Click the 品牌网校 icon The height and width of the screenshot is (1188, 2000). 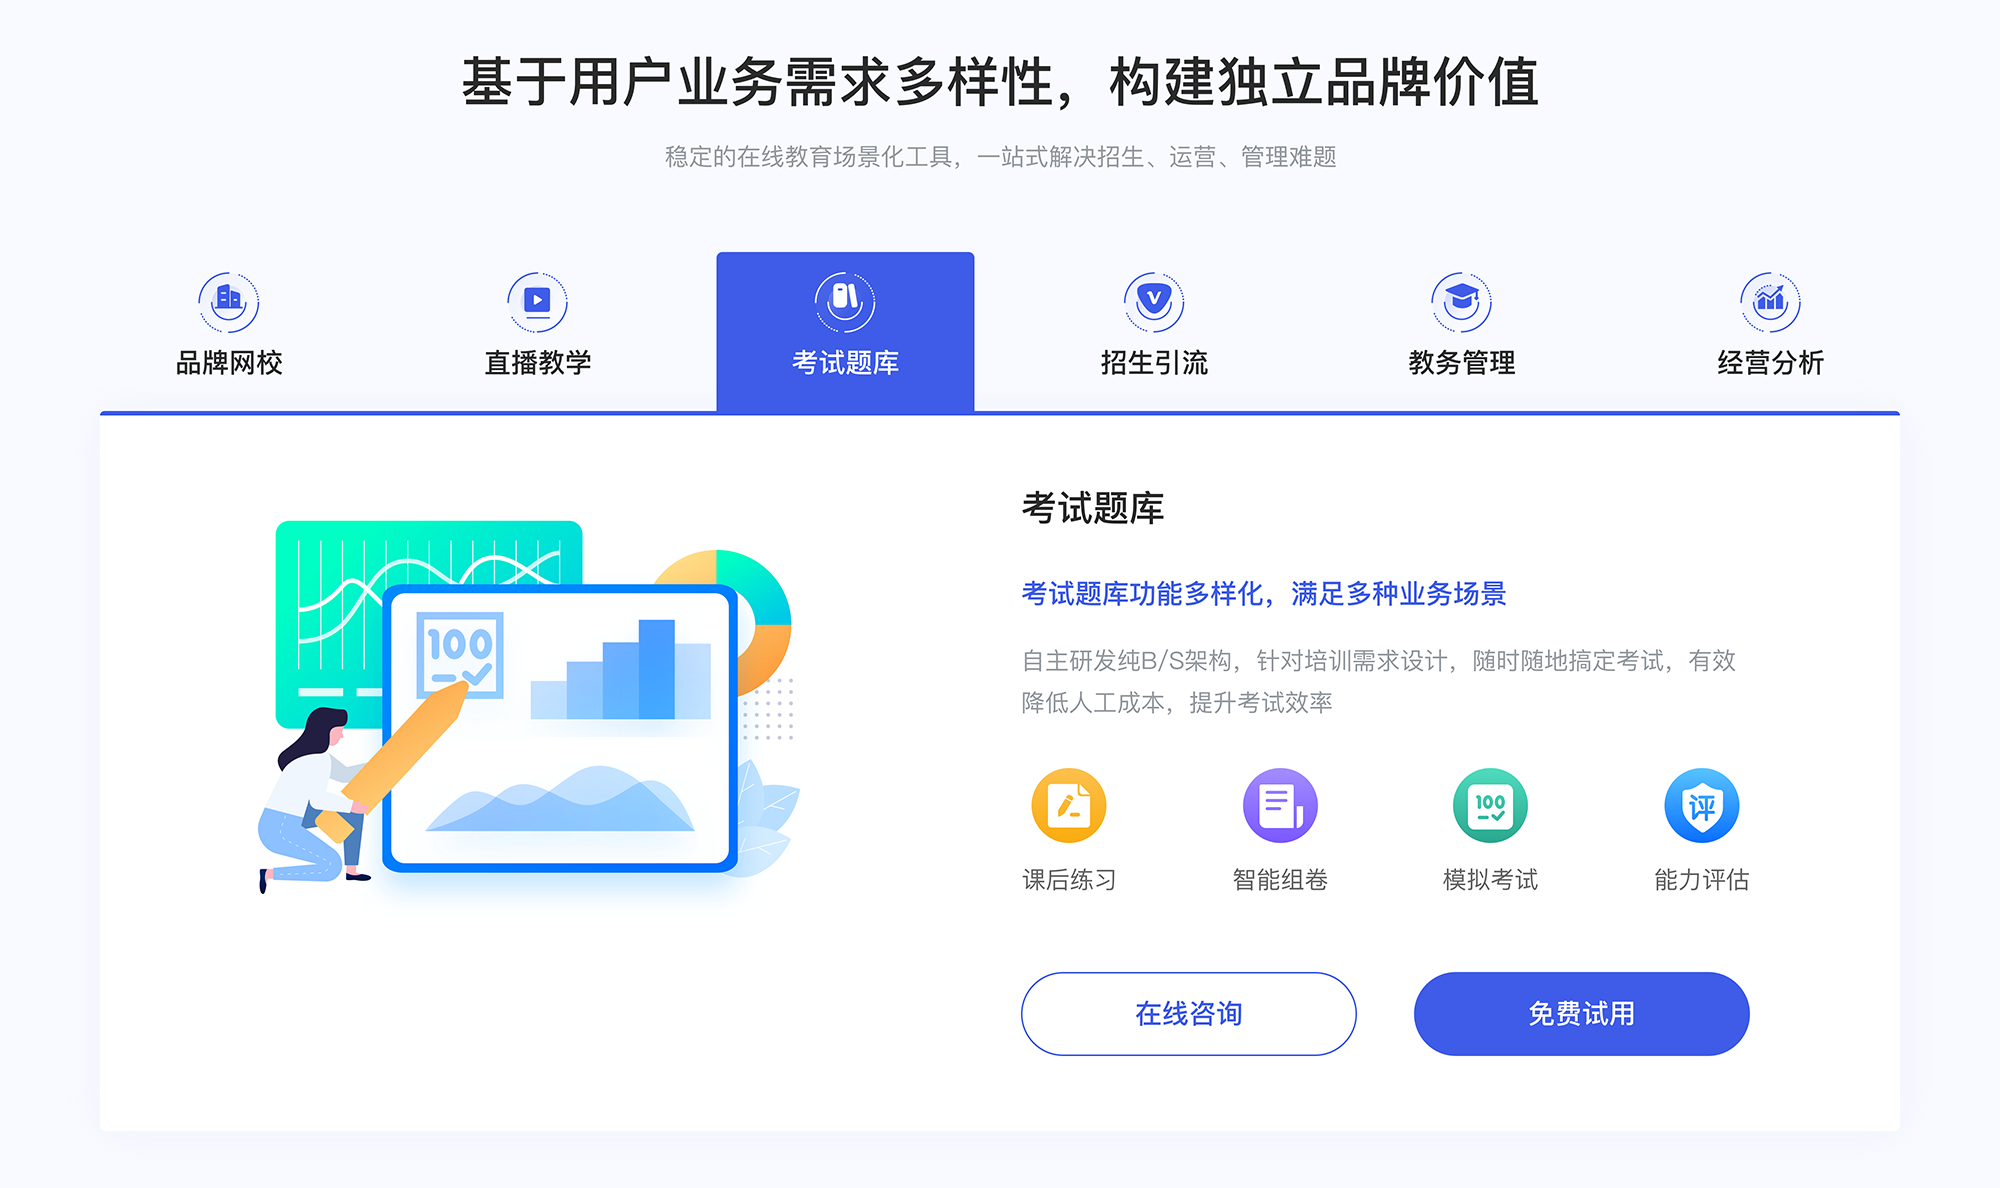coord(226,297)
